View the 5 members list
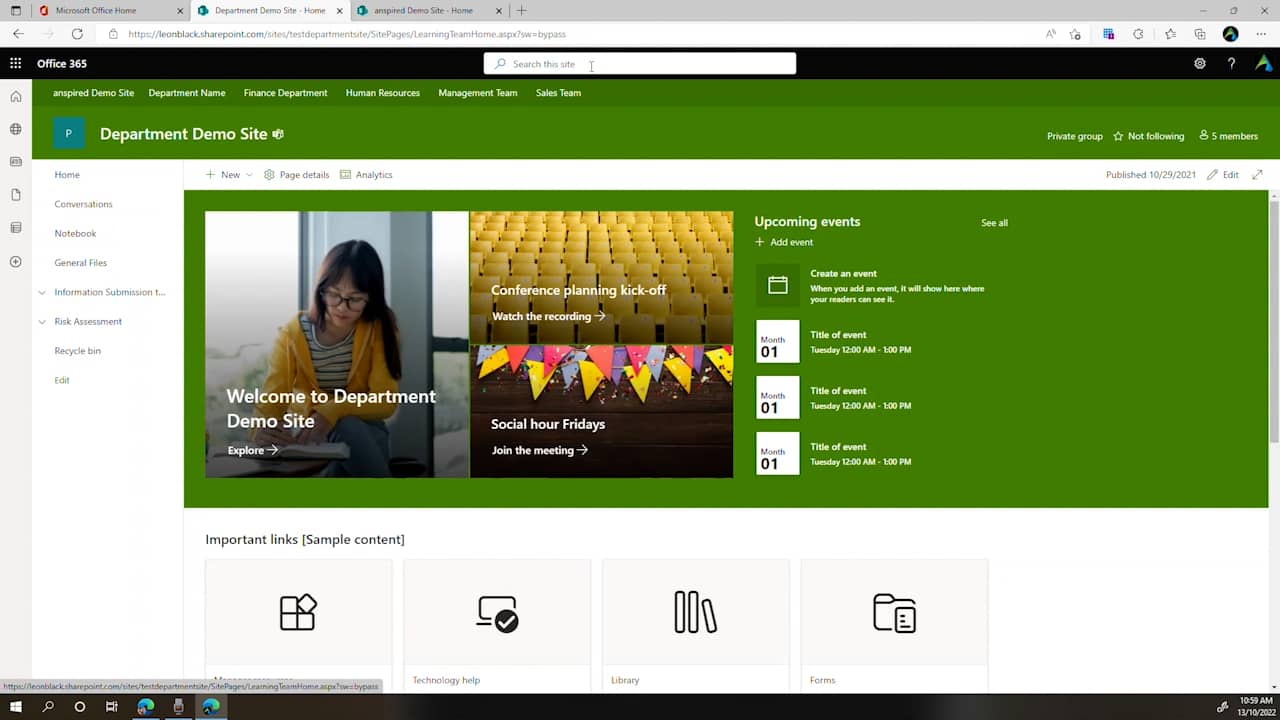This screenshot has height=720, width=1280. [x=1227, y=136]
